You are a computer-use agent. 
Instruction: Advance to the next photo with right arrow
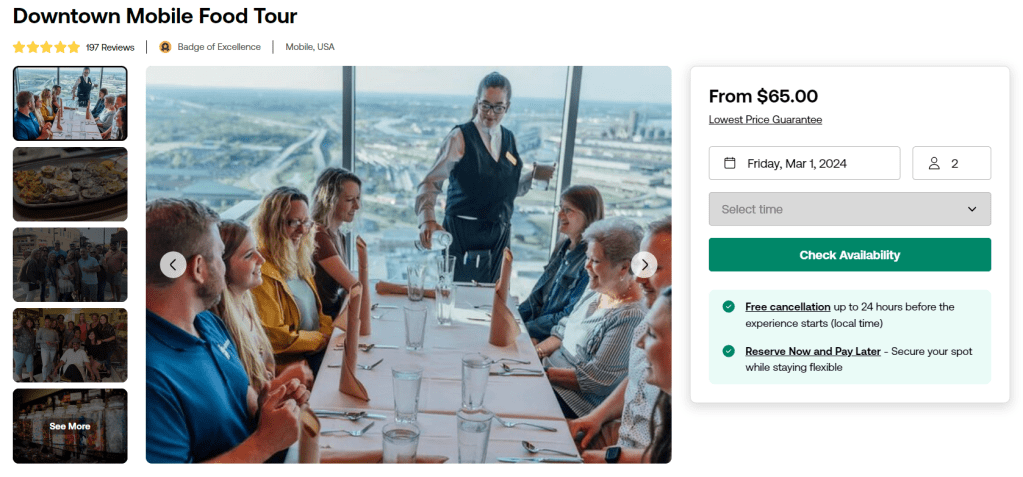(644, 264)
